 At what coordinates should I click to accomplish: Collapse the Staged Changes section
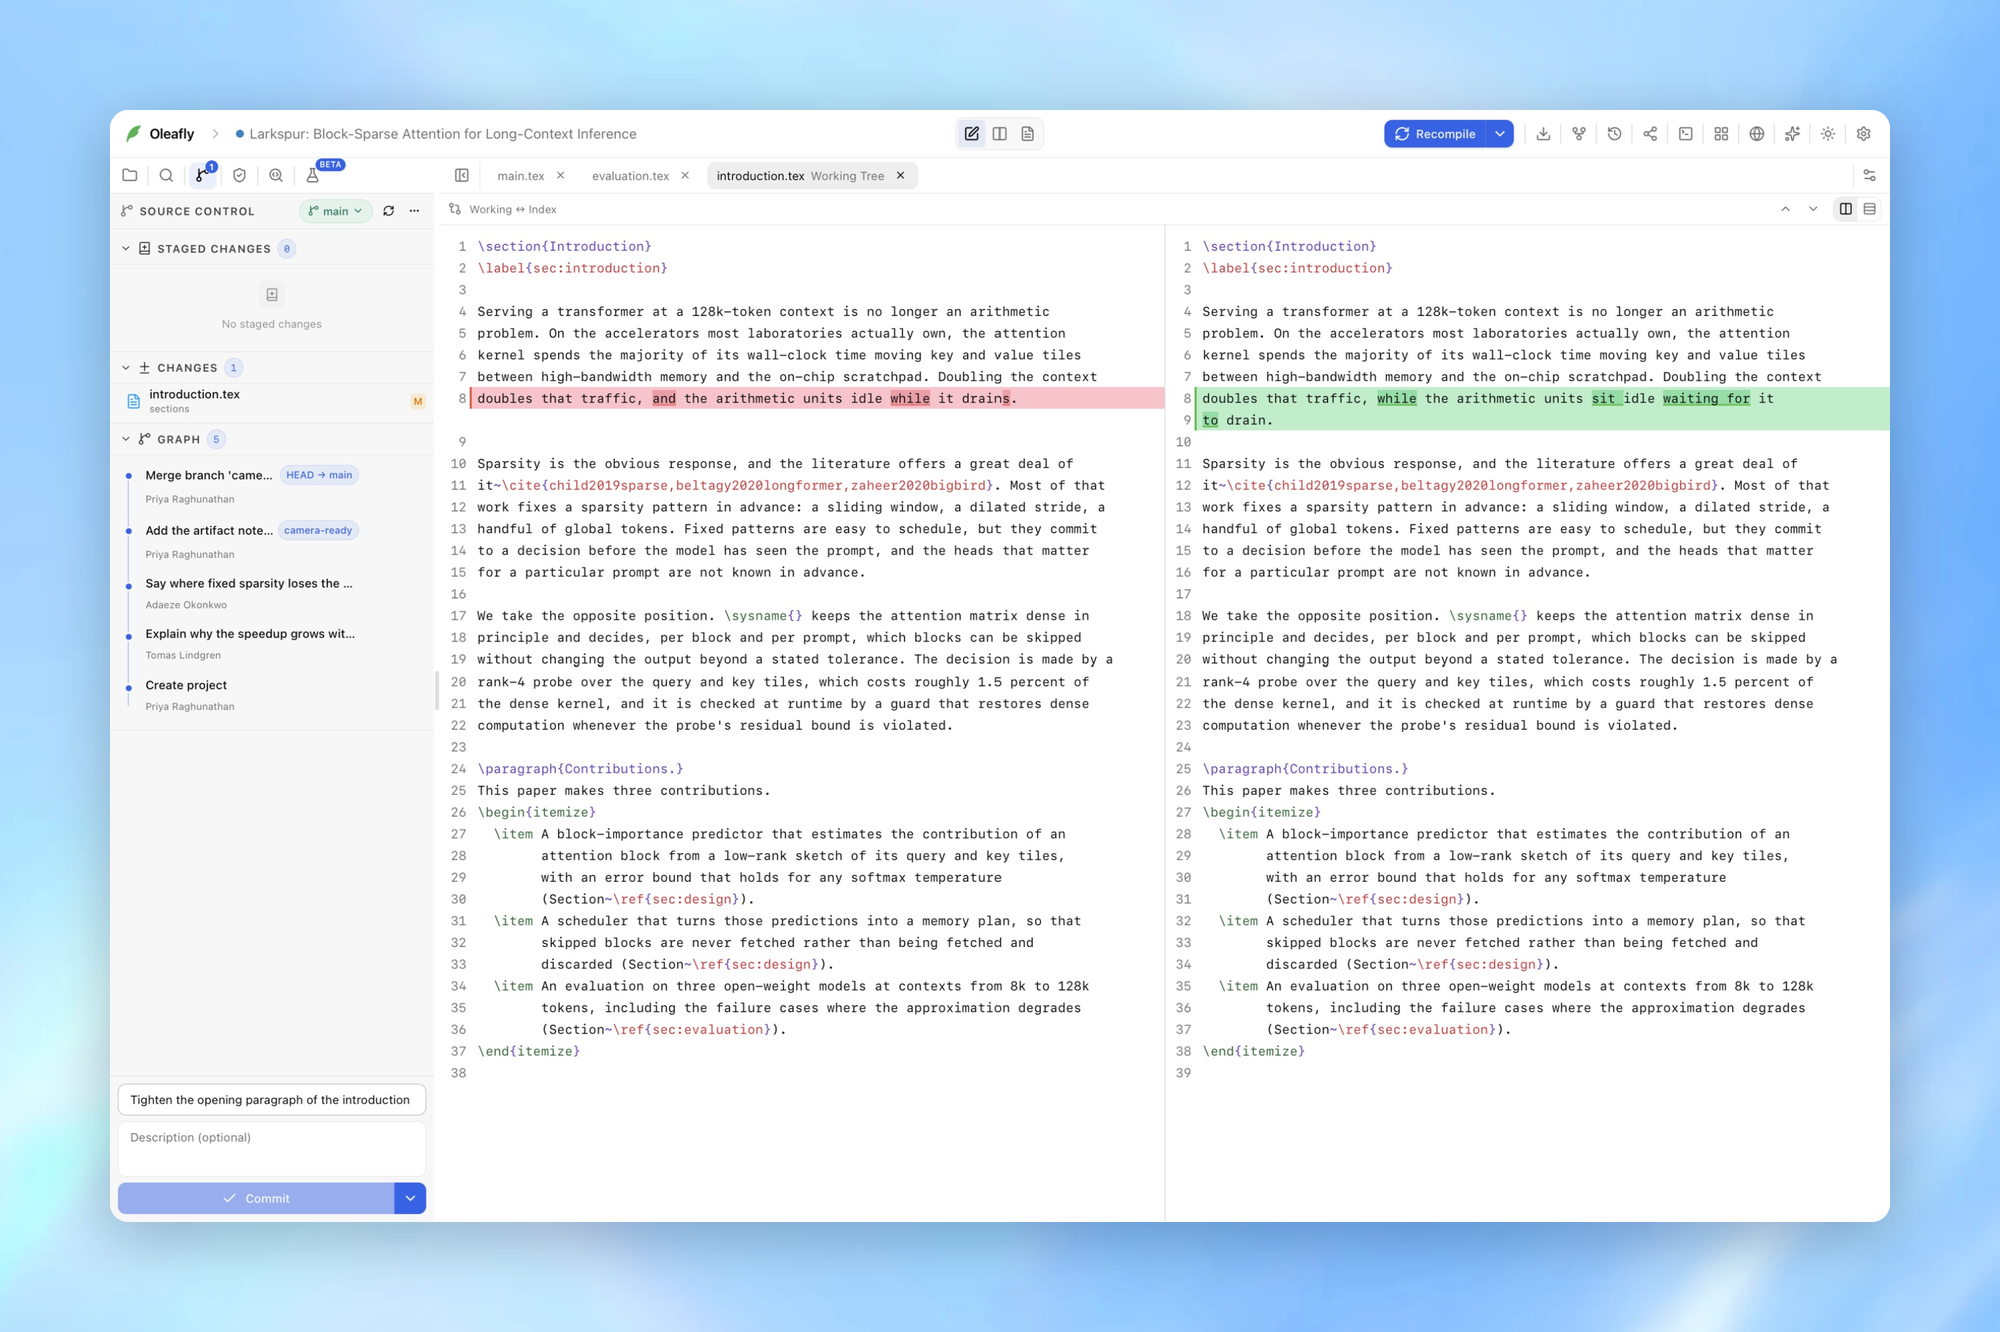click(126, 249)
